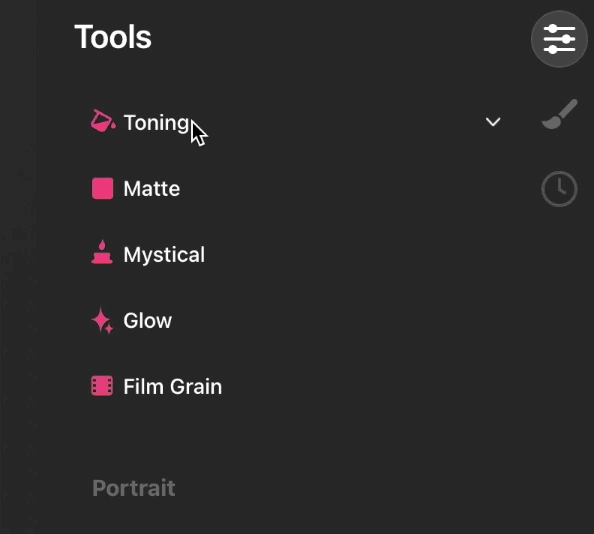Select the Mystical tool
This screenshot has width=594, height=534.
(297, 254)
